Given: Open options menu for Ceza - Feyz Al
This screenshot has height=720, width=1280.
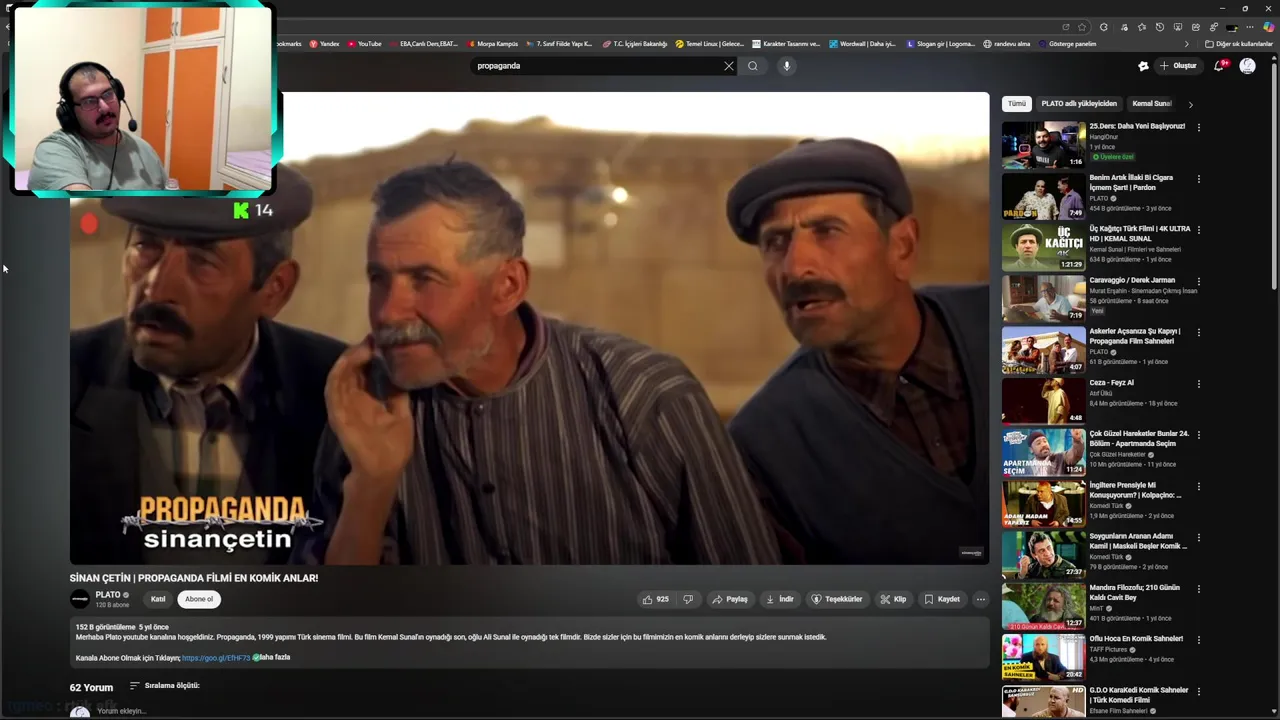Looking at the screenshot, I should [1198, 384].
